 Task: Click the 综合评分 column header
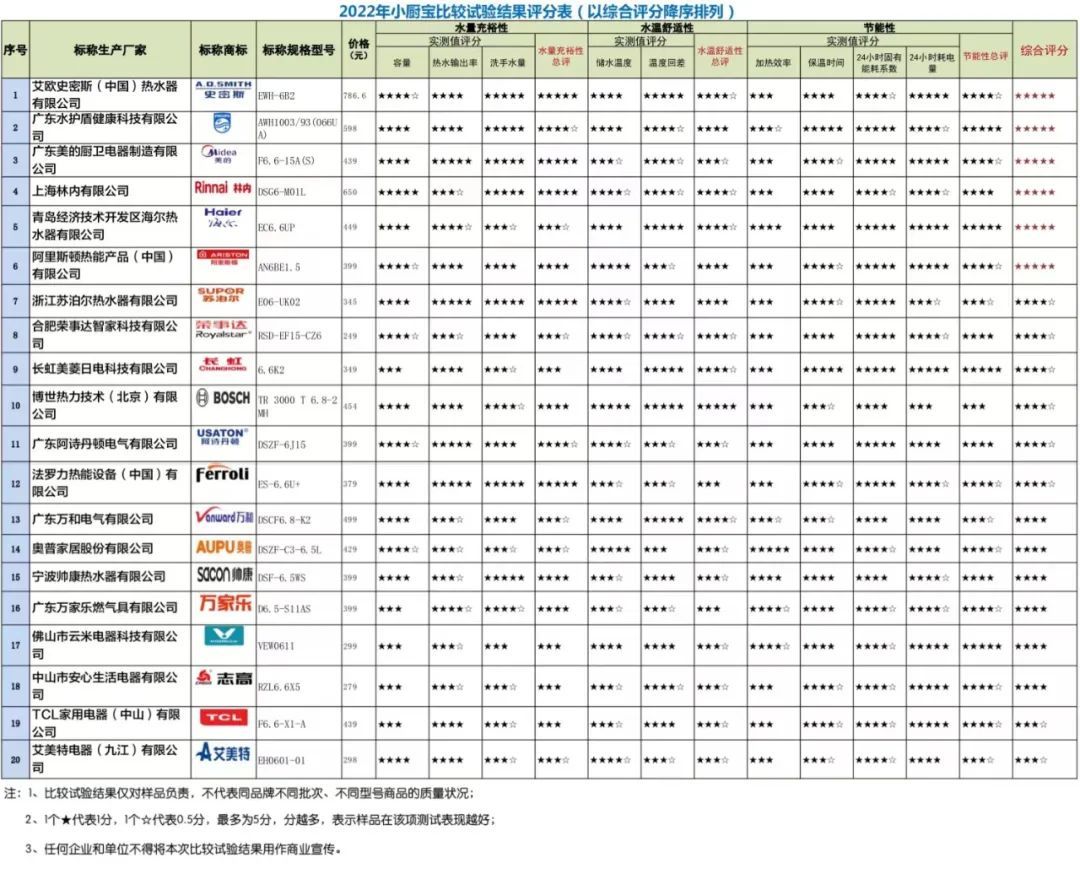click(x=1044, y=50)
